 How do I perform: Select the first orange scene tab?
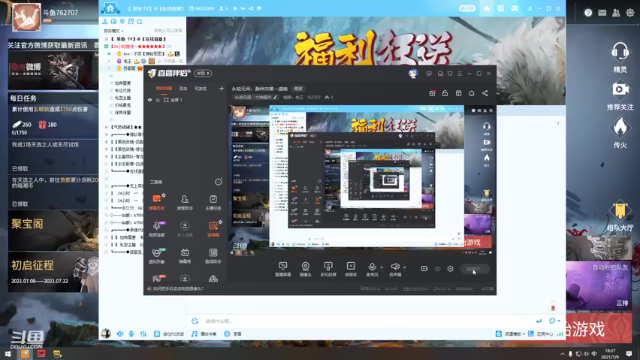point(164,89)
